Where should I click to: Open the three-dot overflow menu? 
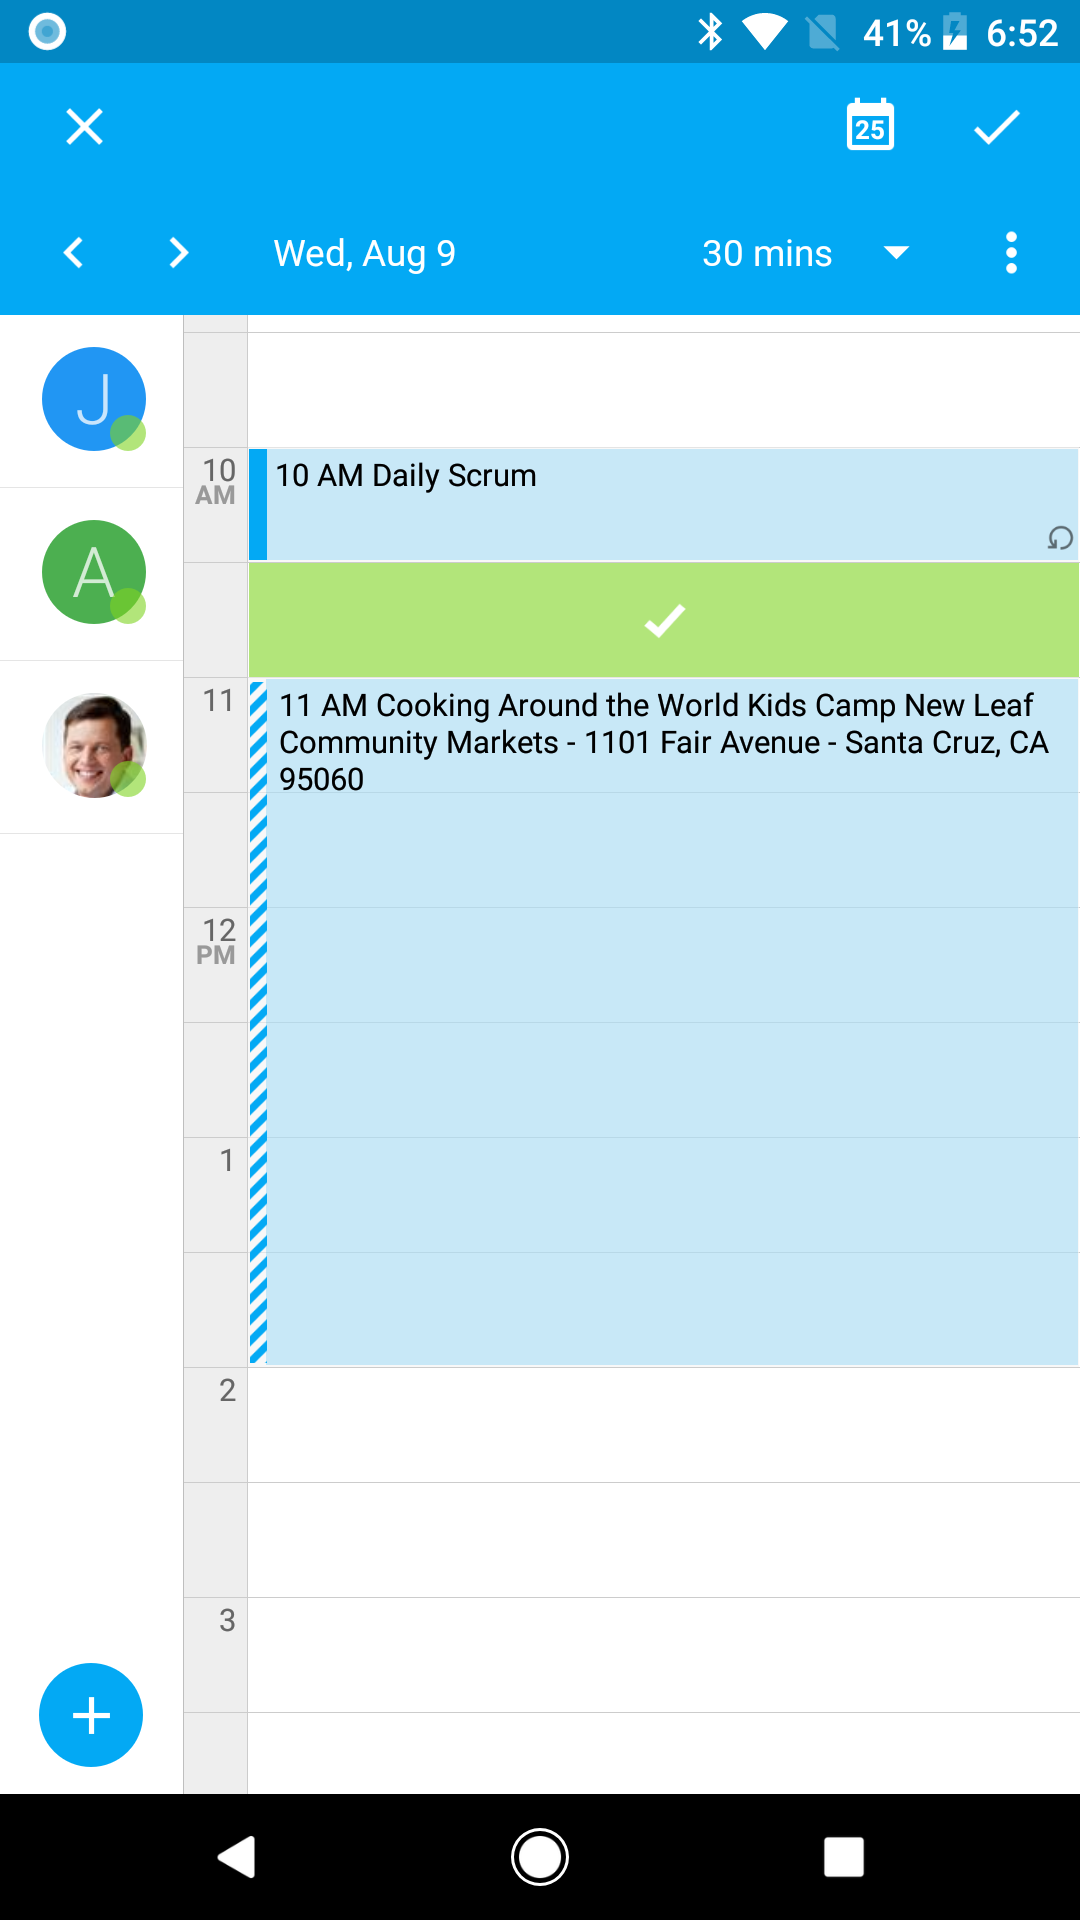(1011, 253)
